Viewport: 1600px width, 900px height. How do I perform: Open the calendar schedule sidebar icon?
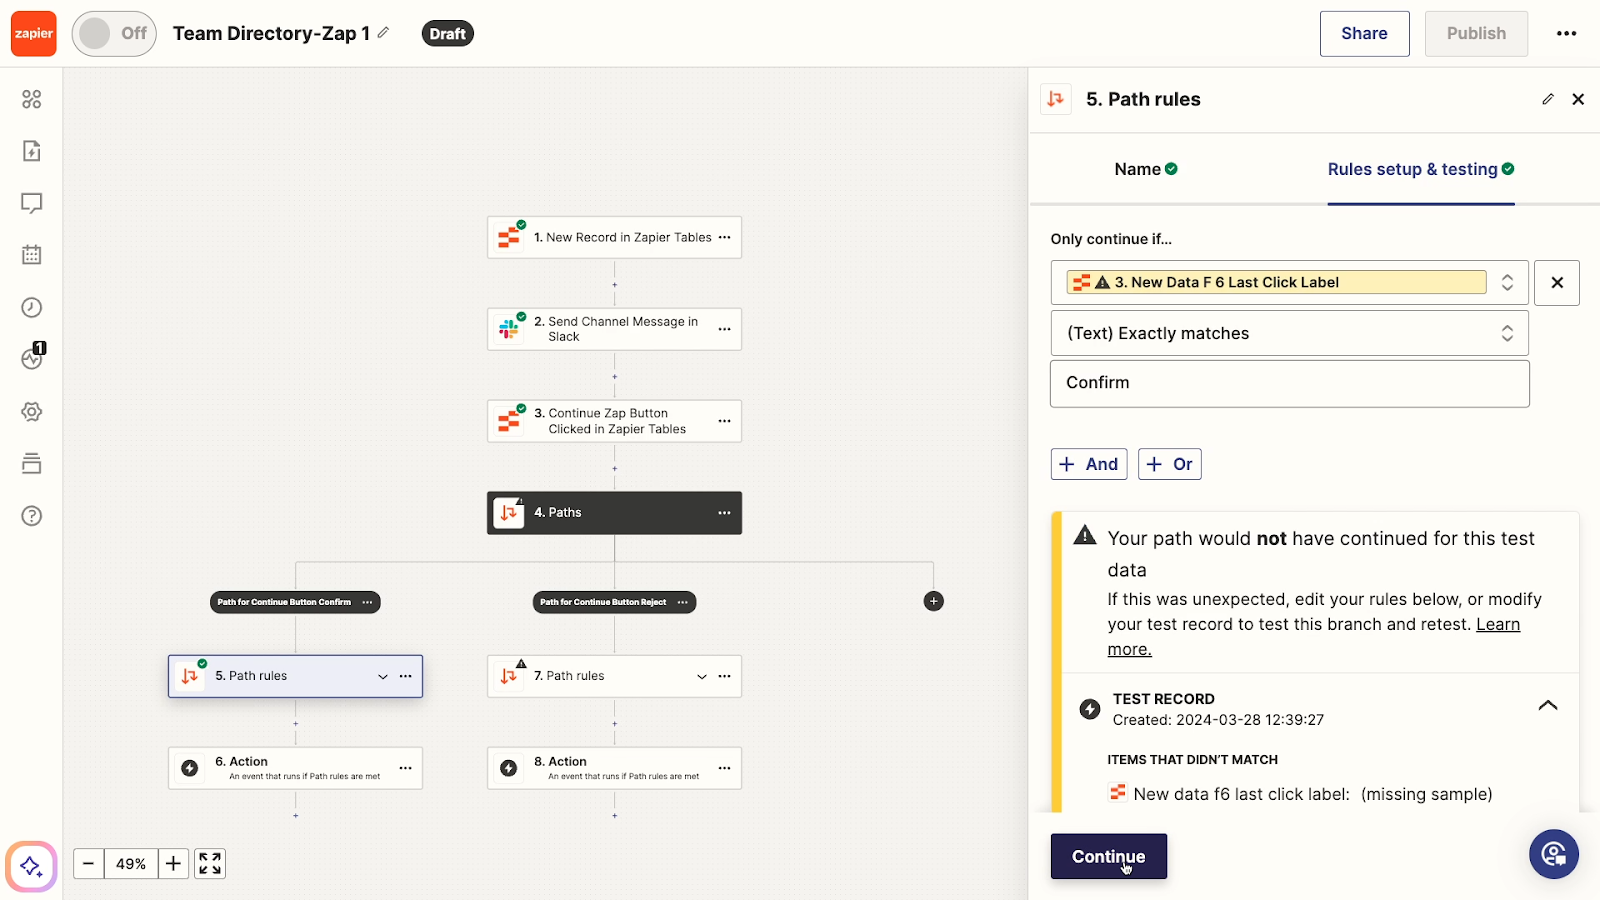[32, 255]
